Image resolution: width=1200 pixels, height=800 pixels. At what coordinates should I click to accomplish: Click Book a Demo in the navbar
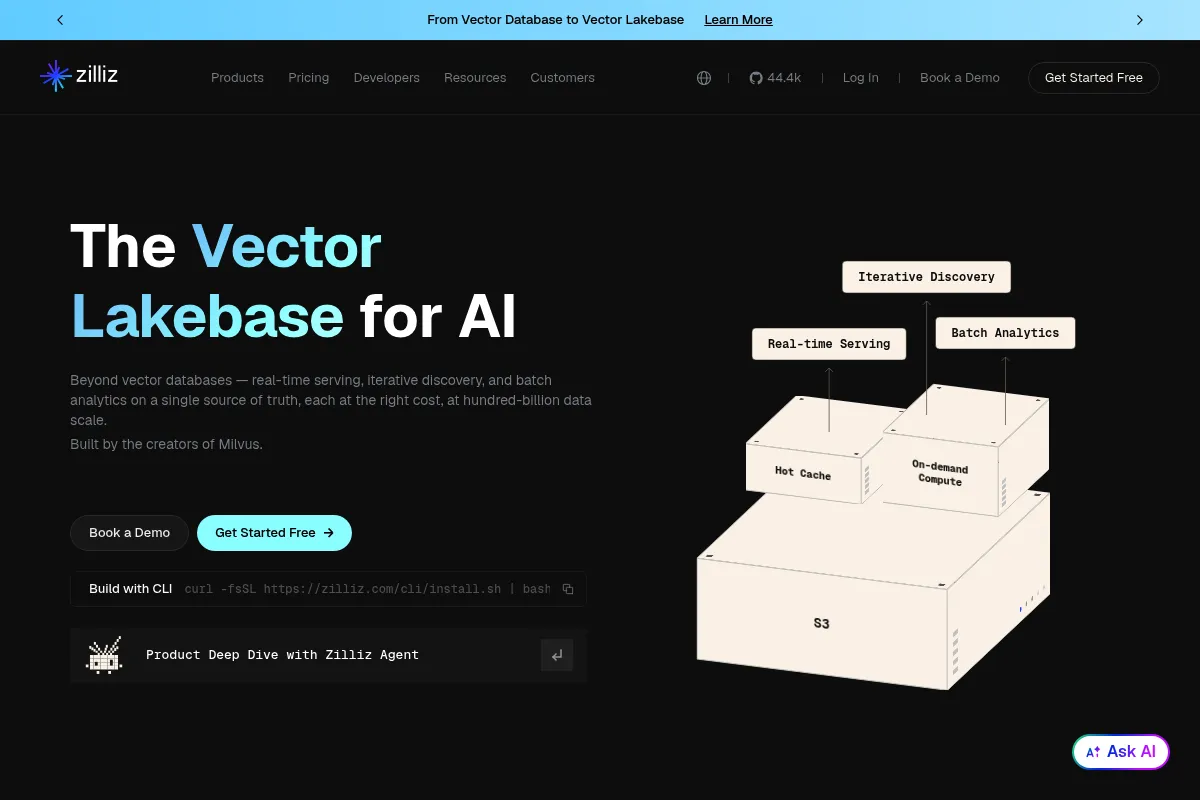click(960, 78)
